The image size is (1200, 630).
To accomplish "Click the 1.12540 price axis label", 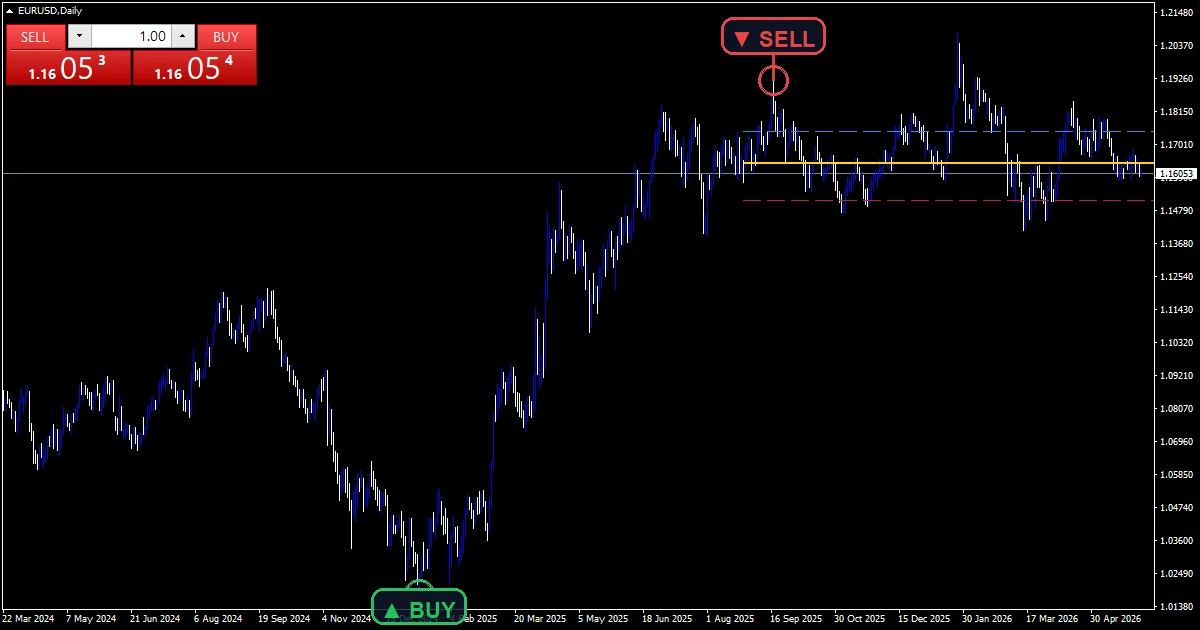I will 1177,277.
